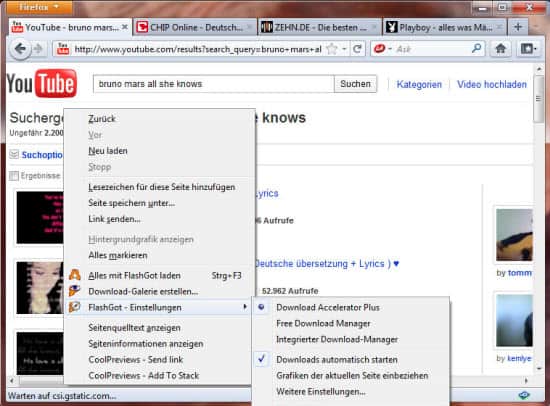Image resolution: width=550 pixels, height=406 pixels.
Task: Click the vertical scrollbar thumb
Action: click(x=539, y=99)
